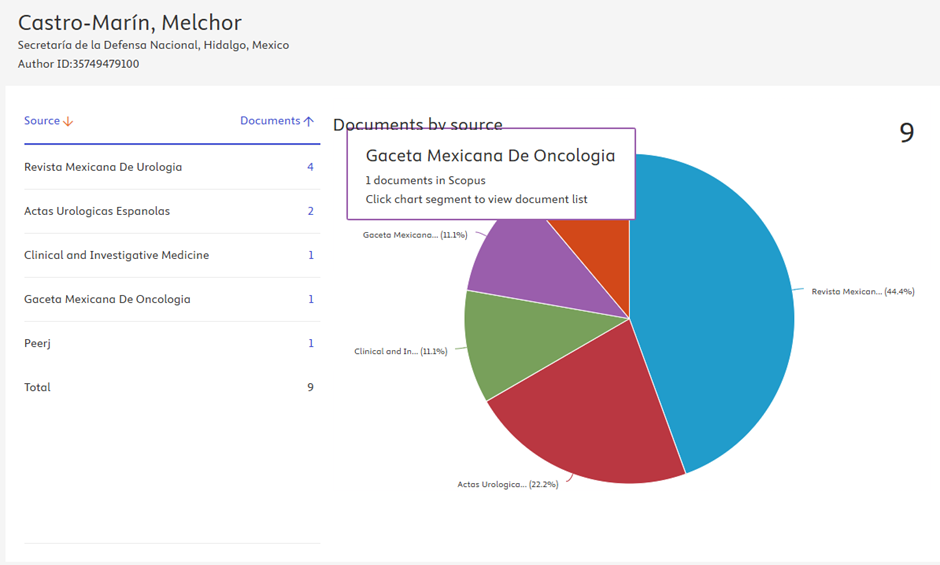The image size is (940, 565).
Task: Open document count in Gaceta Mexicana table row
Action: tap(311, 299)
